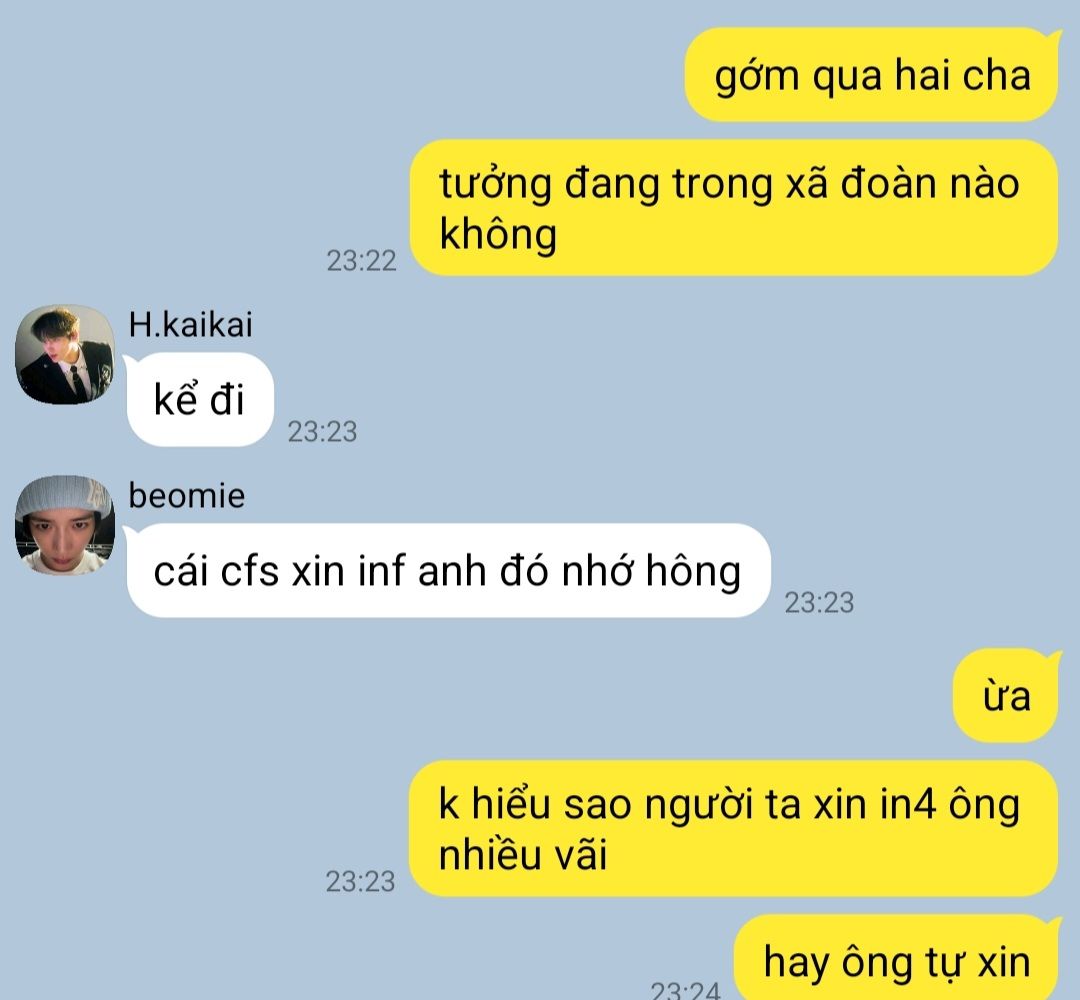Tap the "kể đi" message bubble

coord(200,399)
